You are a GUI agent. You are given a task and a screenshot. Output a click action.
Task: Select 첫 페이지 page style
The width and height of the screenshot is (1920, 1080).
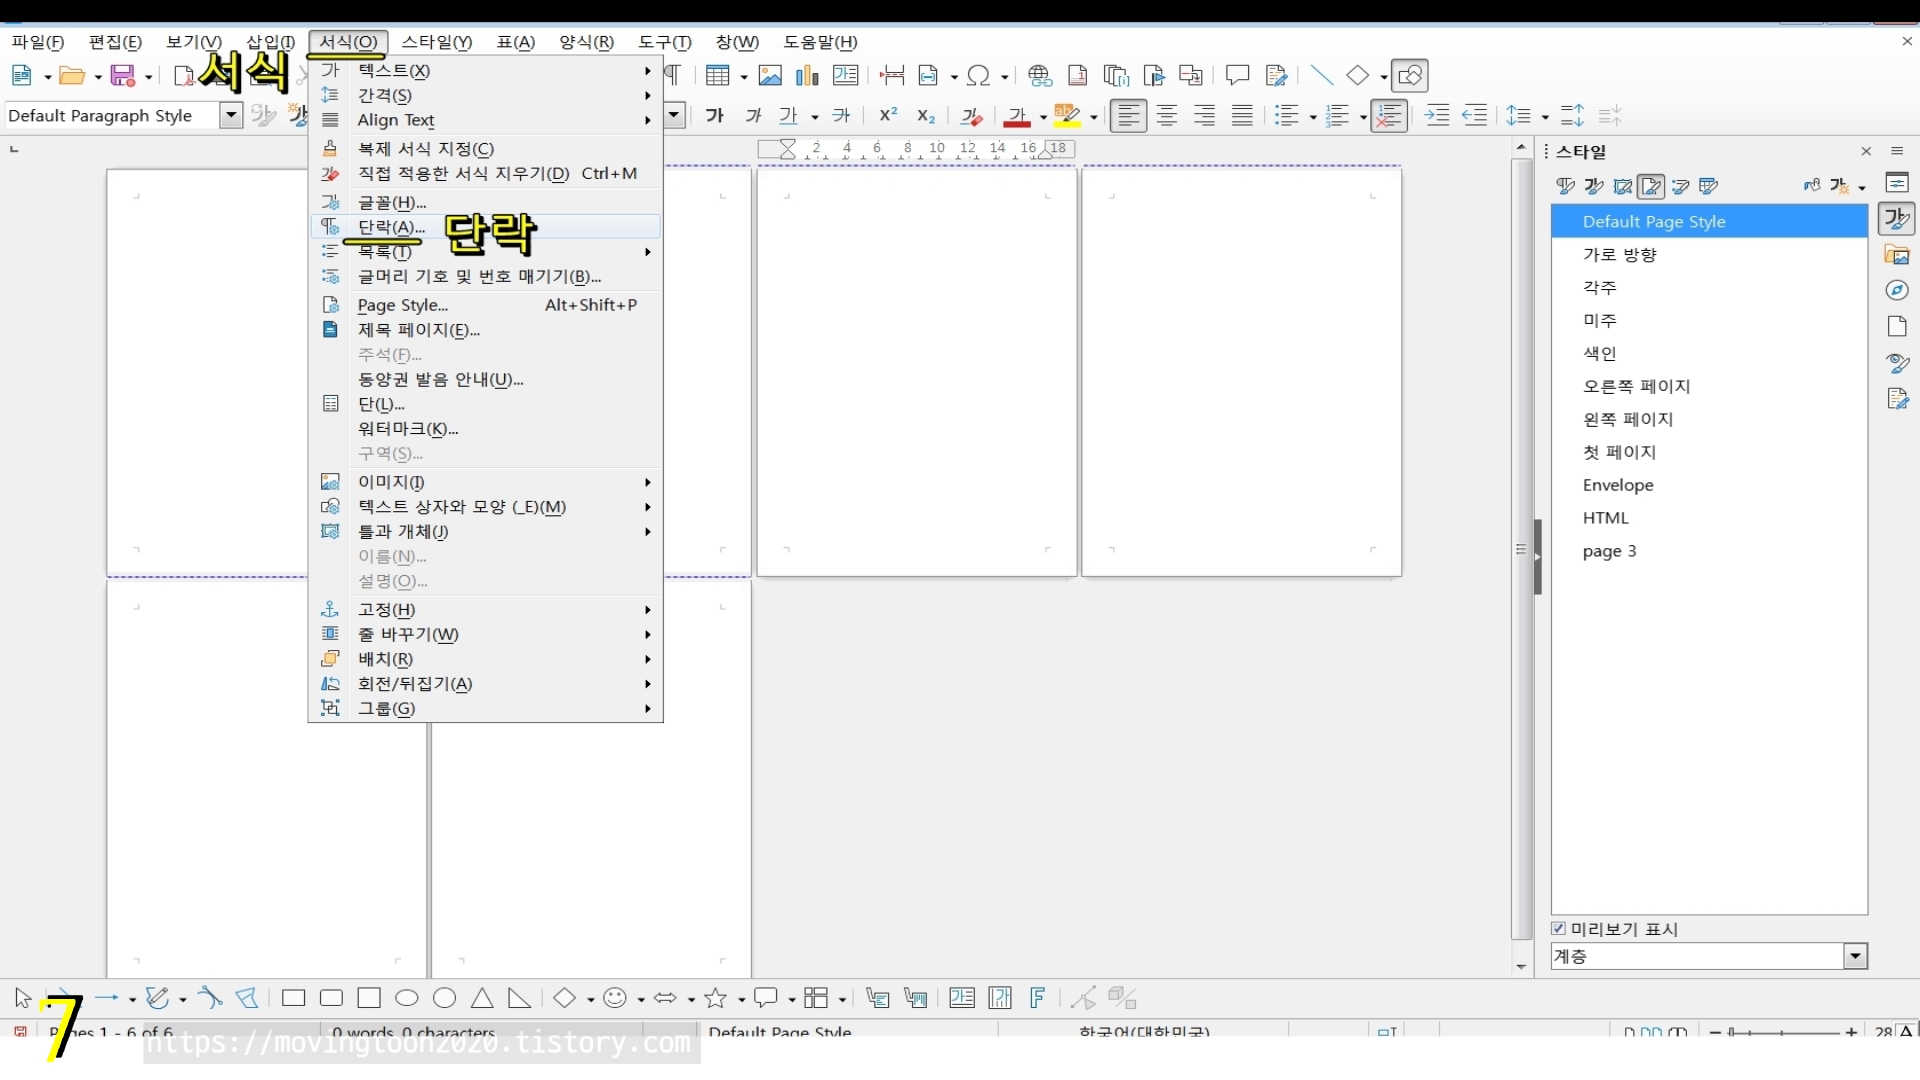1709,452
